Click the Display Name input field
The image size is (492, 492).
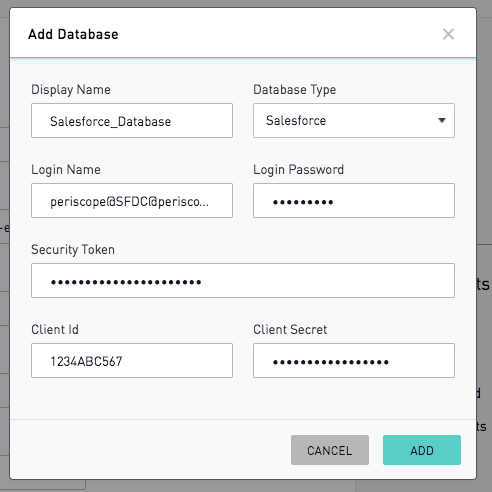point(132,120)
